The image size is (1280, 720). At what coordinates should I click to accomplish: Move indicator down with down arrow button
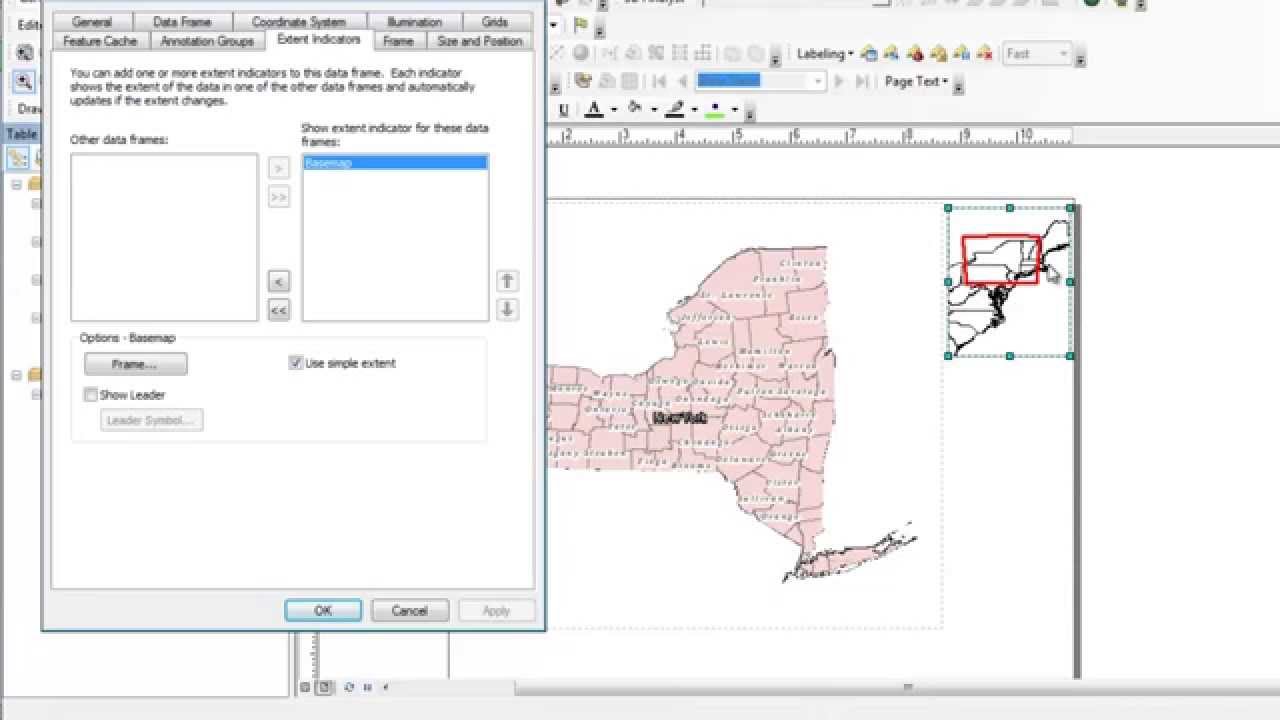[x=507, y=309]
